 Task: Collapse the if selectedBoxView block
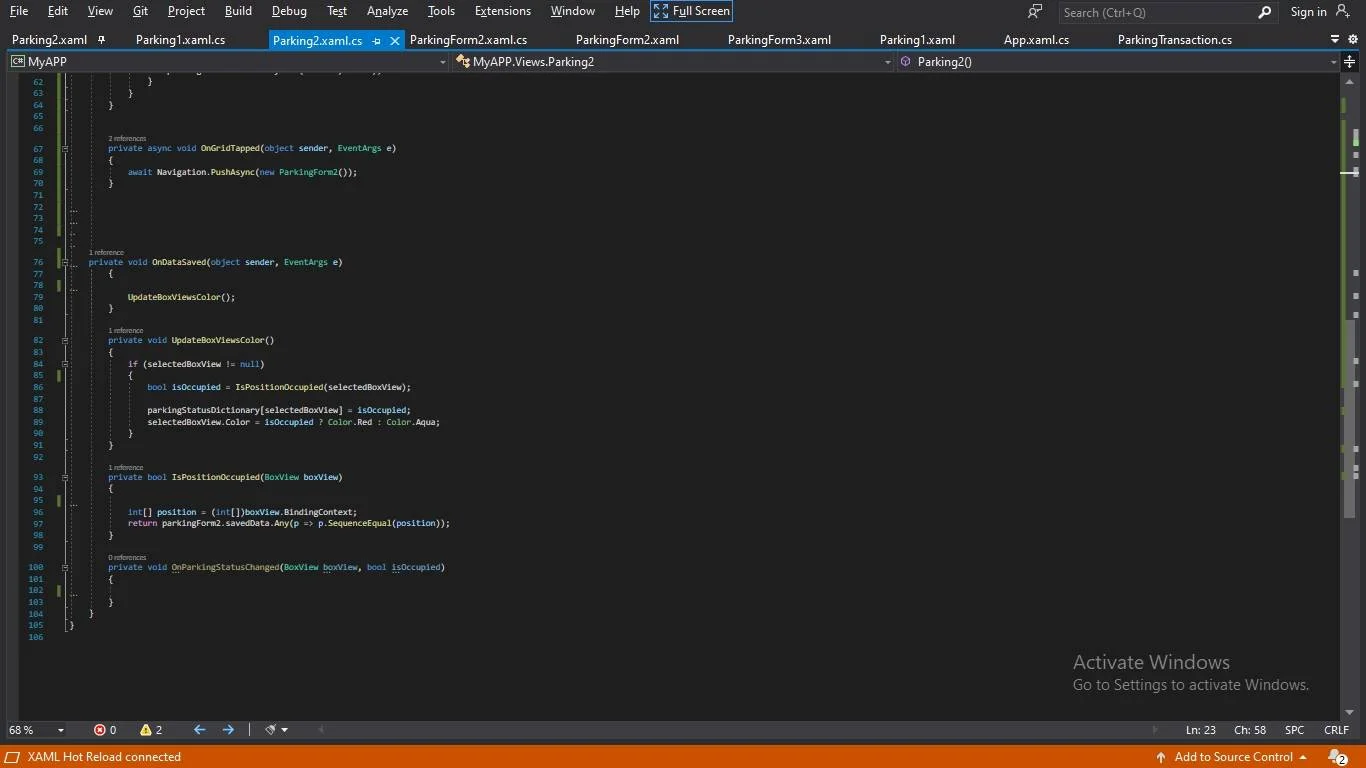65,364
